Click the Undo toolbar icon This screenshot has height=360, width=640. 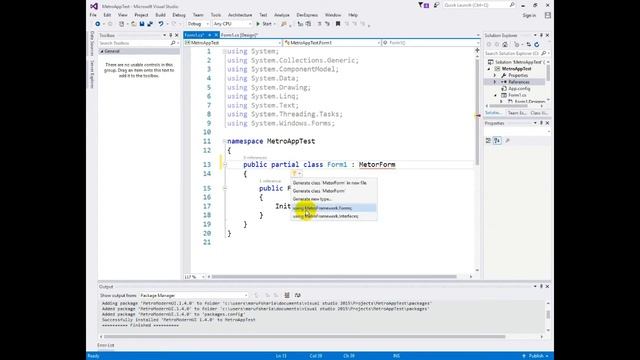(161, 24)
